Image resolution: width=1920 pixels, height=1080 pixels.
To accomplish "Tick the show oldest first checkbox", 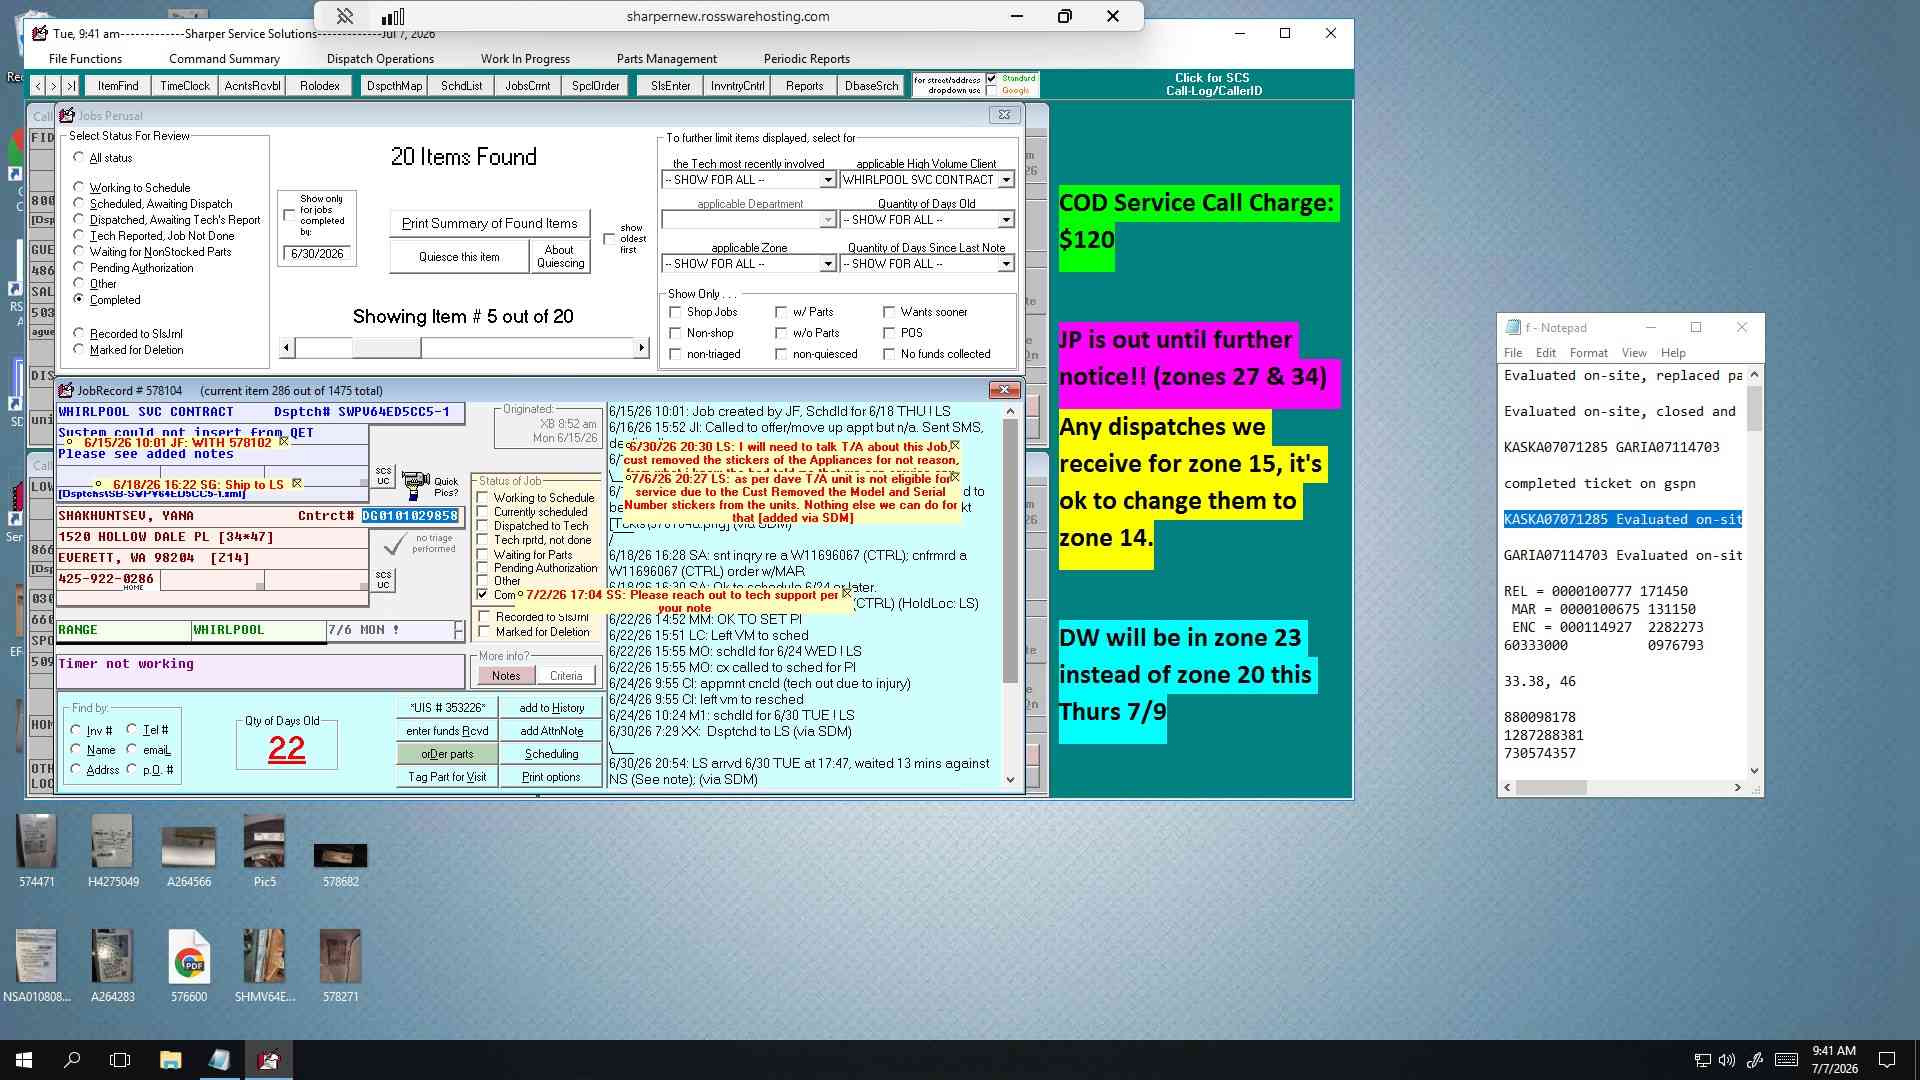I will pos(609,239).
